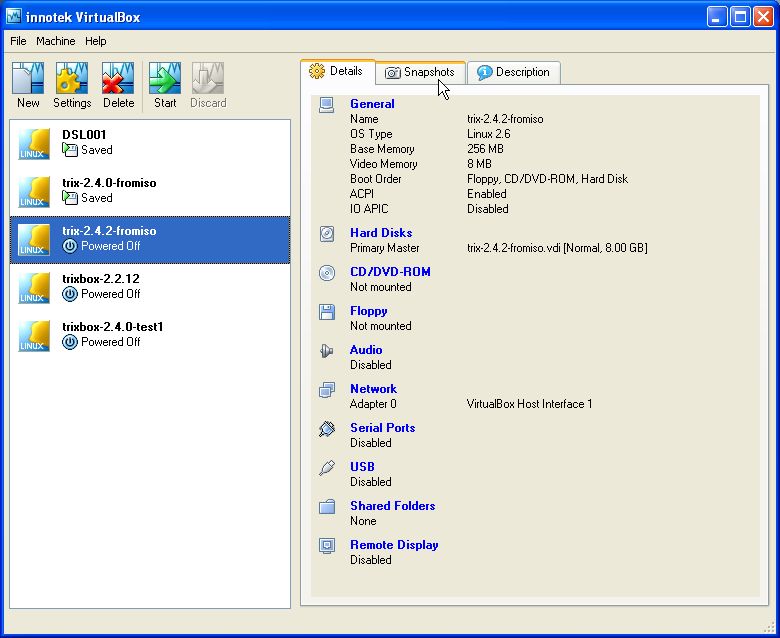Click the Network monitors icon
Viewport: 780px width, 638px height.
coord(326,389)
